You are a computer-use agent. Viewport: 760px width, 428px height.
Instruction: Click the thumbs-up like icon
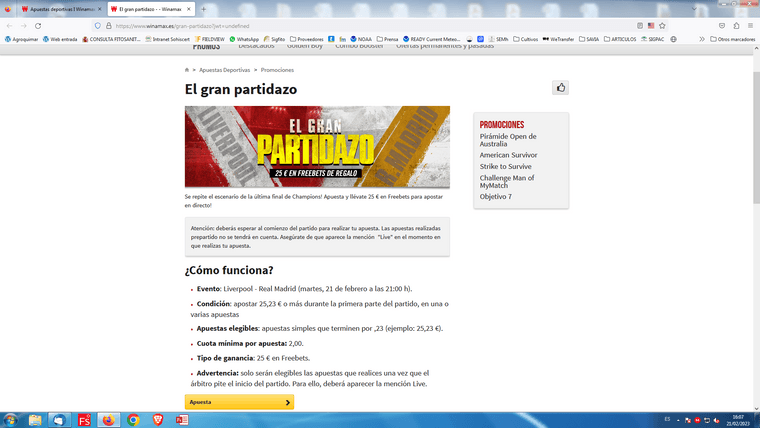pyautogui.click(x=560, y=88)
